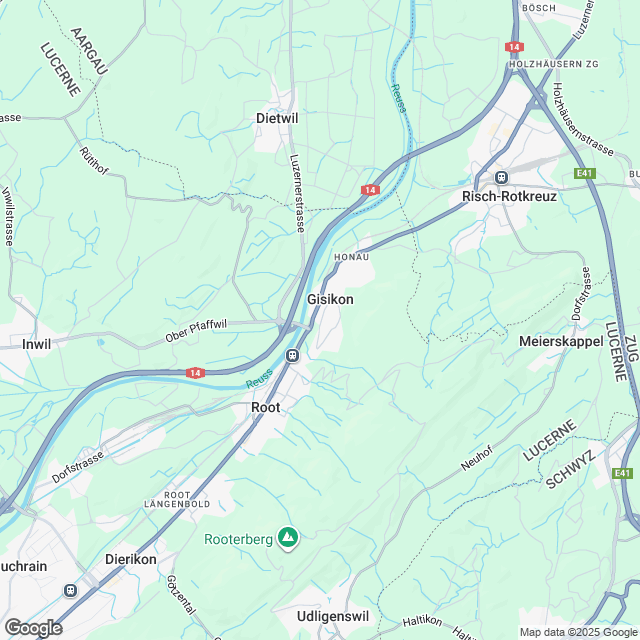Select the train station icon near Buchrain
Viewport: 640px width, 640px height.
click(x=70, y=591)
